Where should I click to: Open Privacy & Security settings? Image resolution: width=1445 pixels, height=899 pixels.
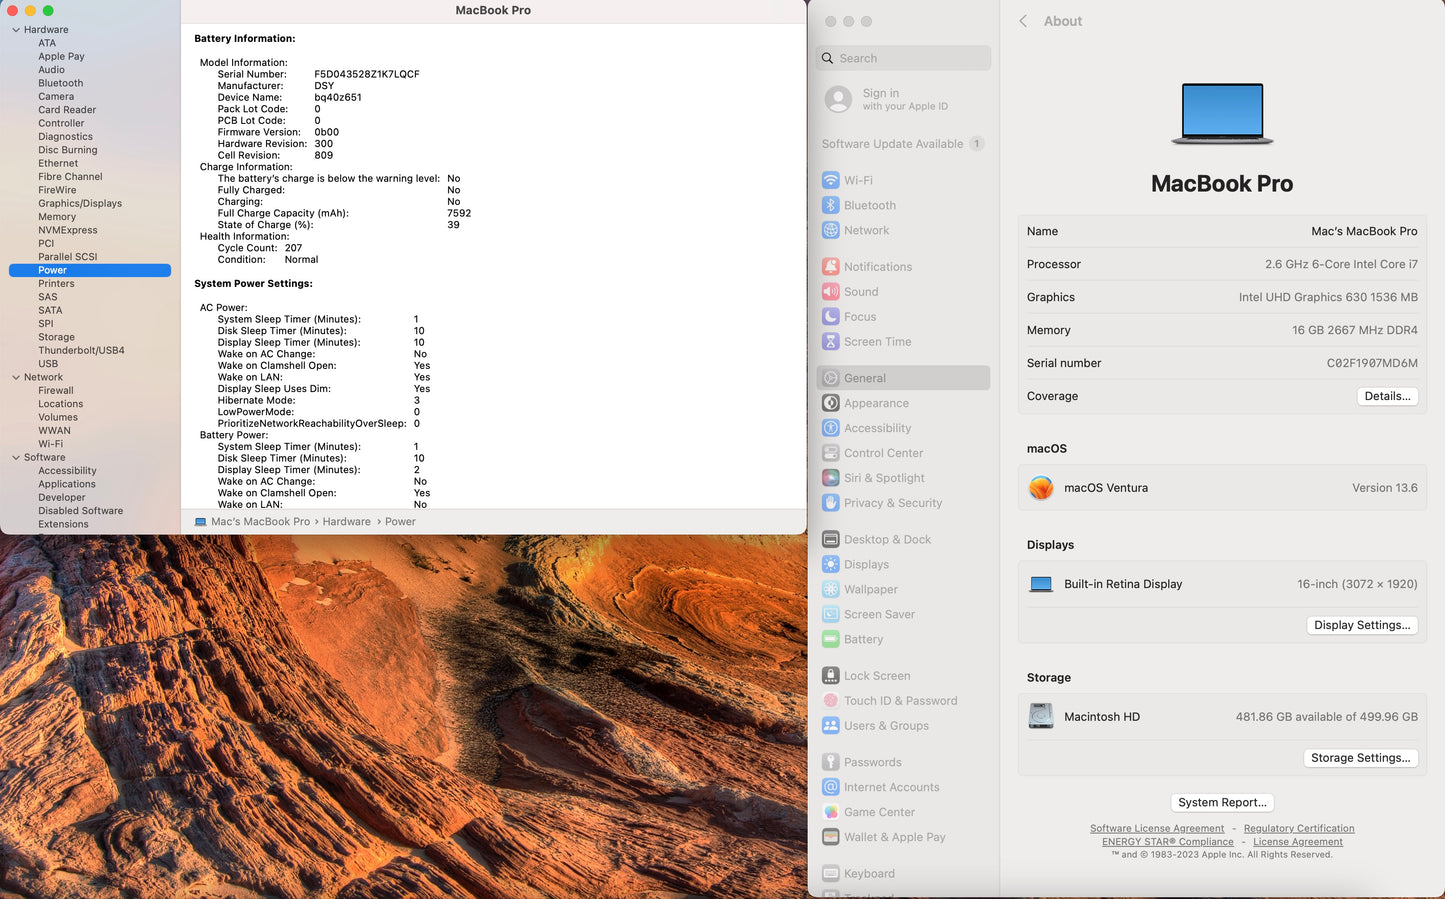(892, 503)
